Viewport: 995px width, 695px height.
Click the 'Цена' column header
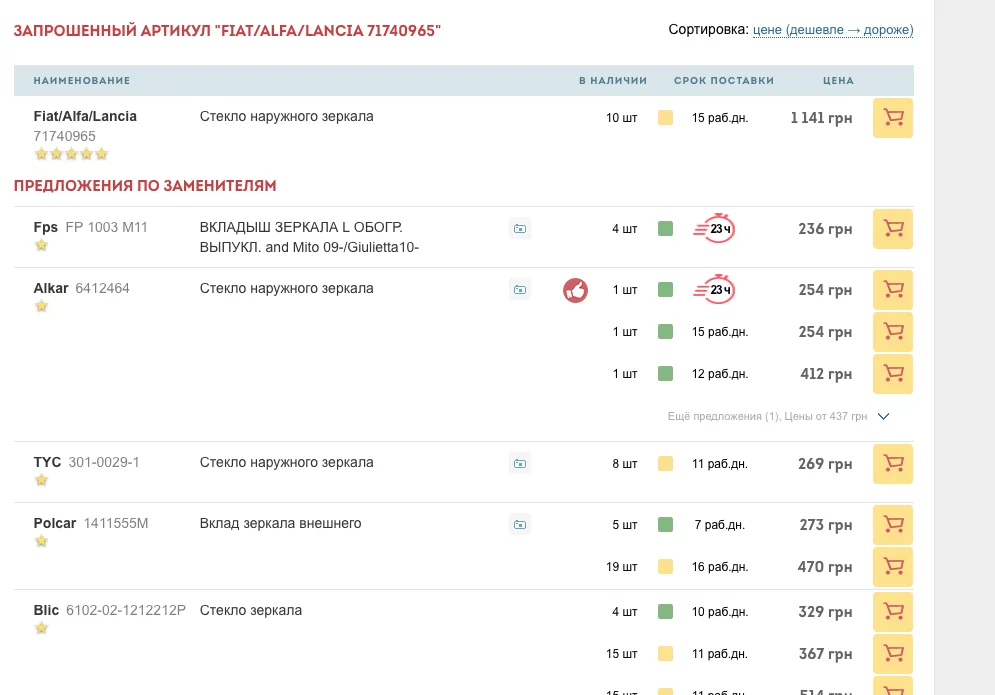tap(838, 81)
